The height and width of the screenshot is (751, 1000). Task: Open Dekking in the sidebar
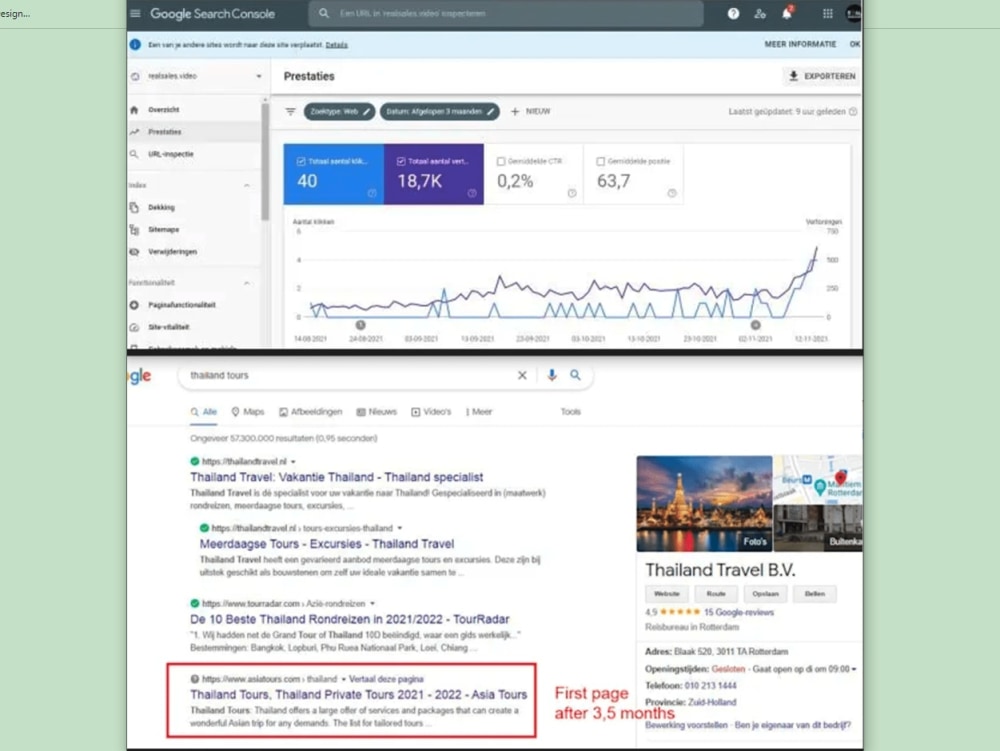pyautogui.click(x=161, y=208)
